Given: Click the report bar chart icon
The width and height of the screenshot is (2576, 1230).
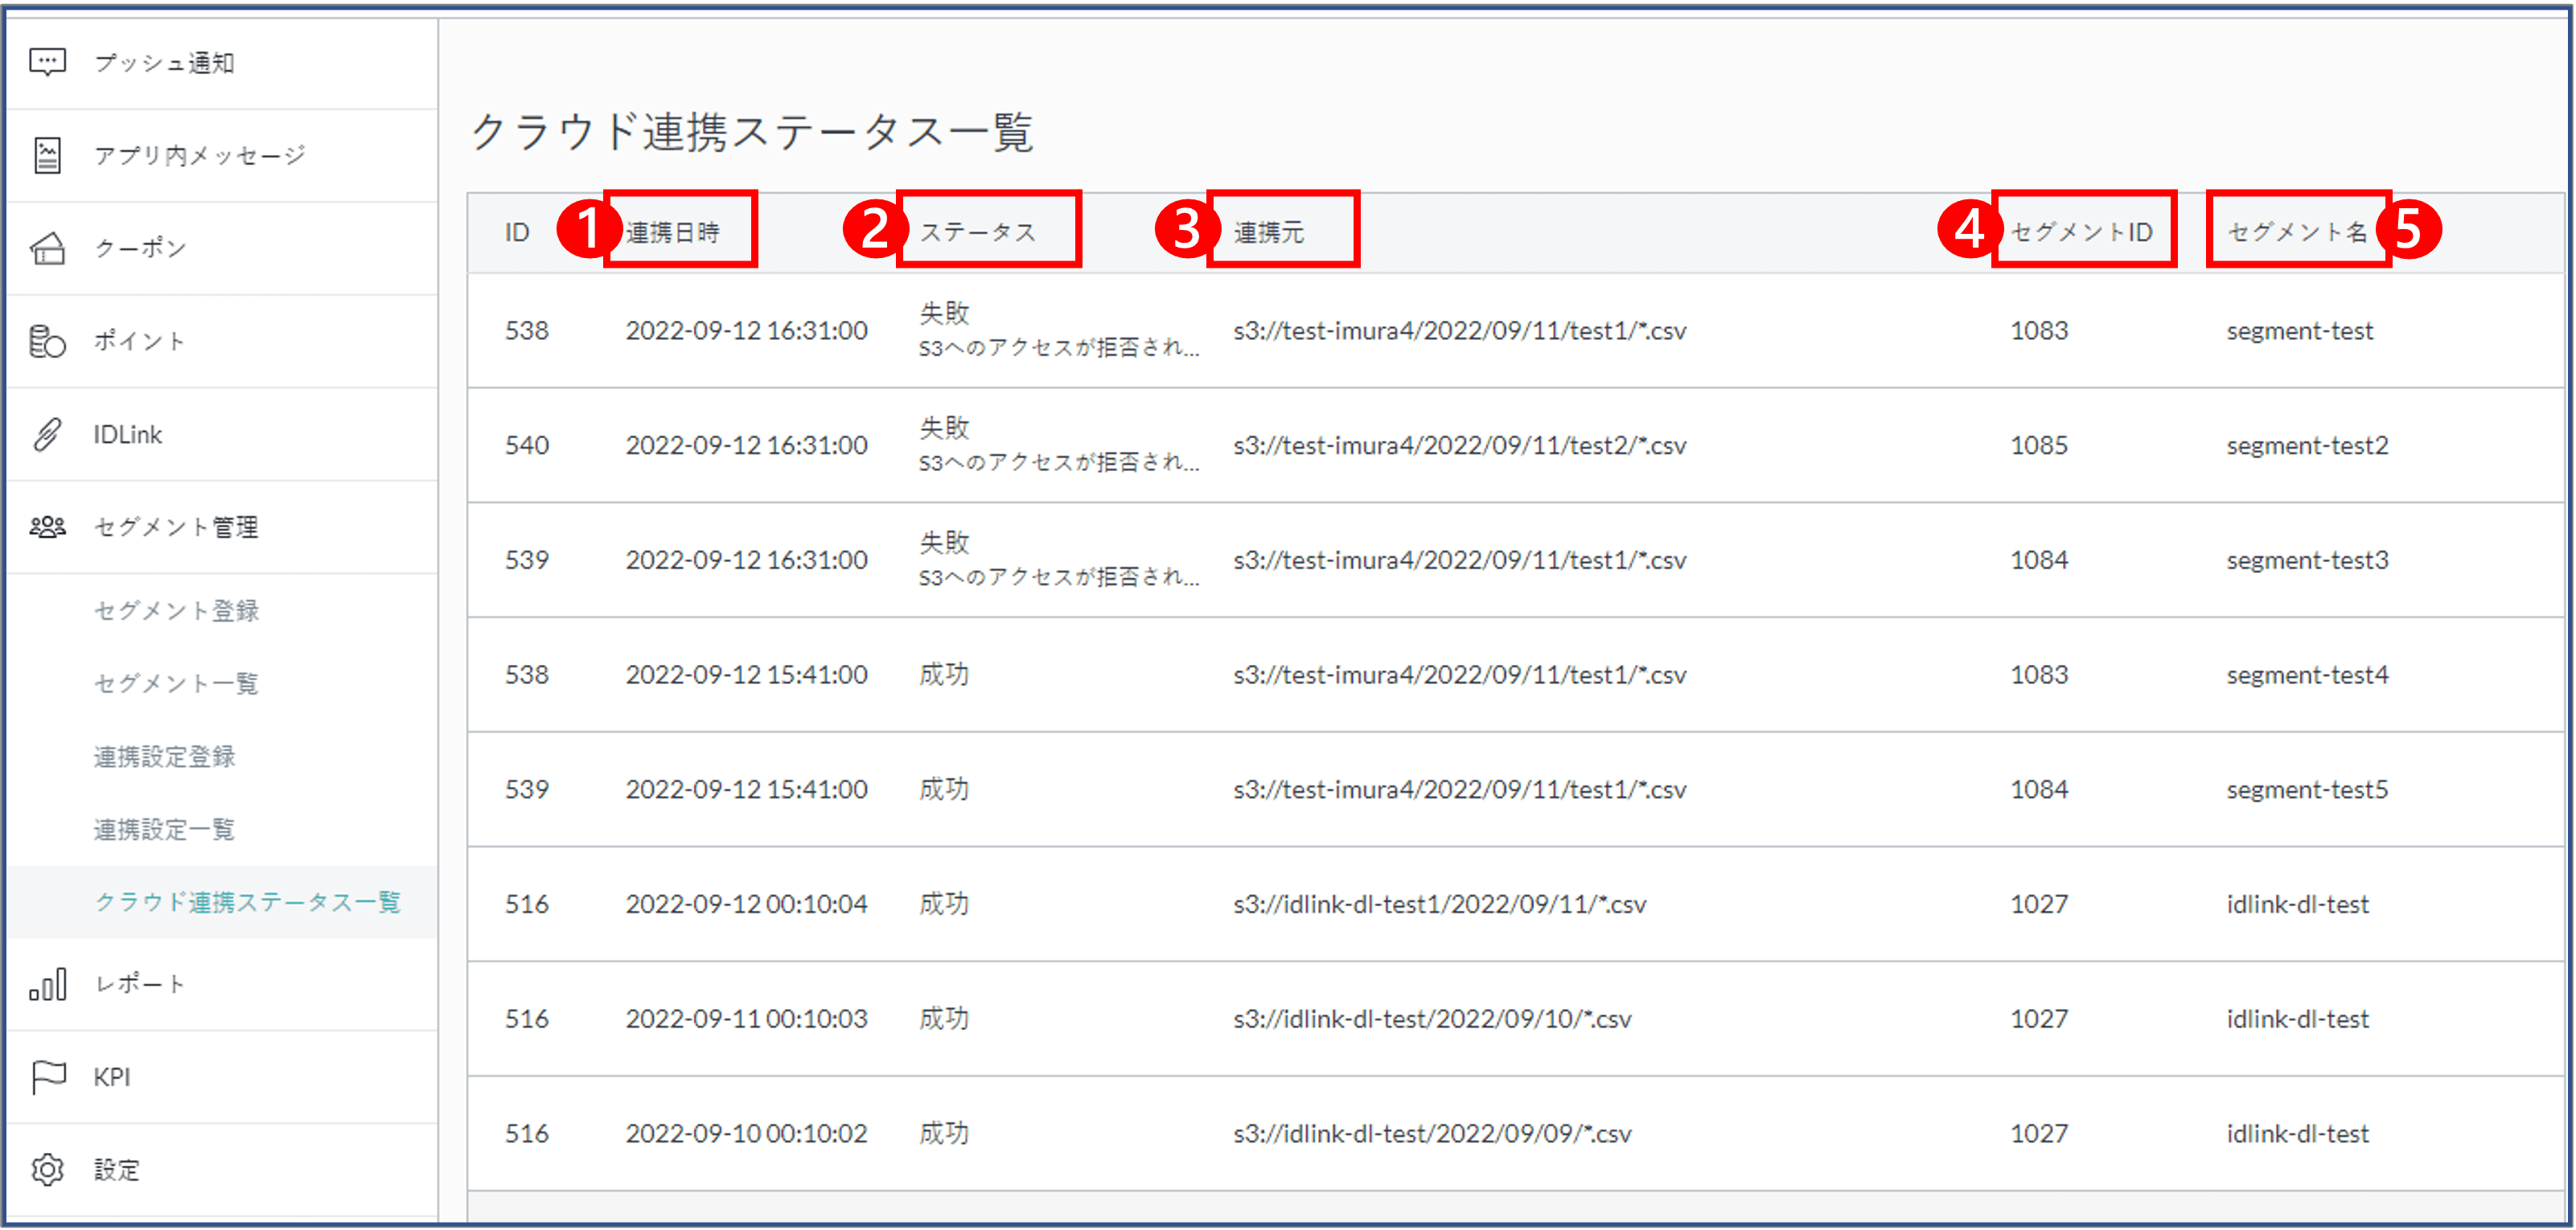Looking at the screenshot, I should click(x=47, y=984).
